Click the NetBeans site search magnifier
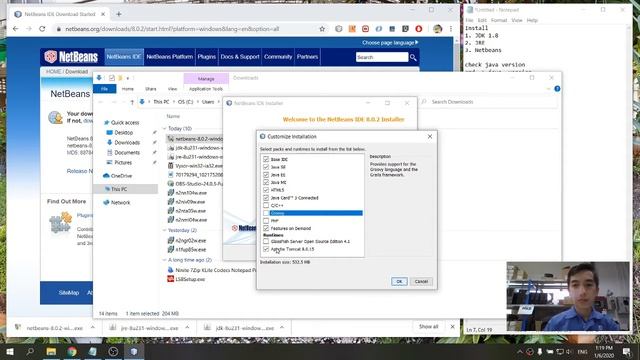Screen dimensions: 640x360 coord(413,57)
